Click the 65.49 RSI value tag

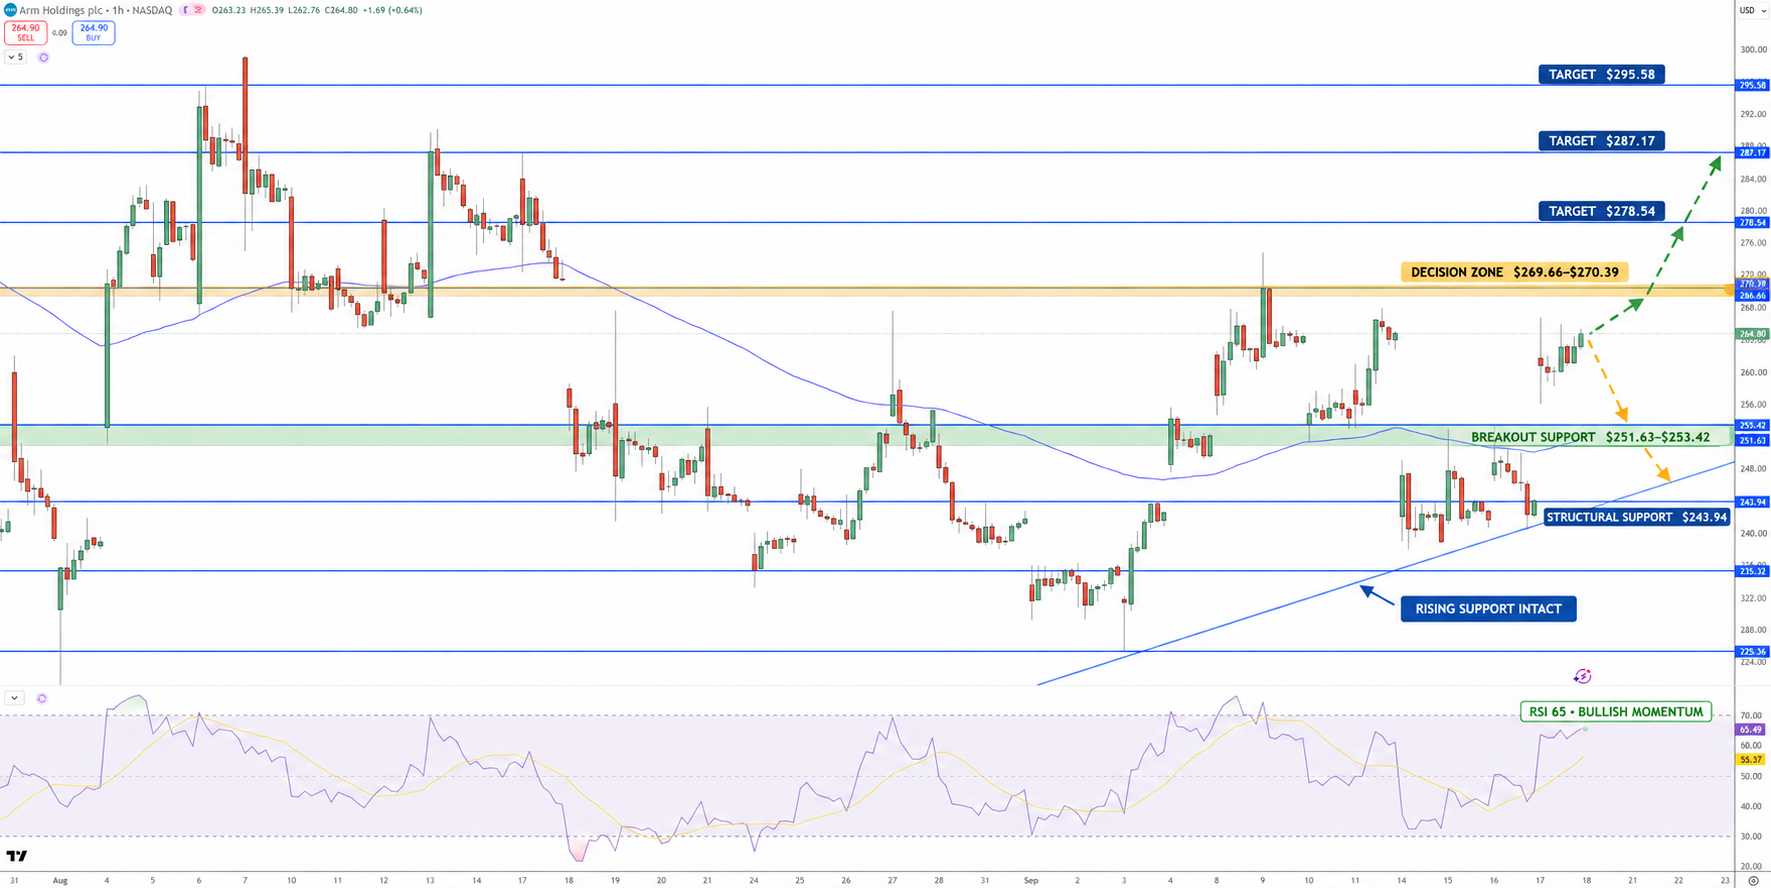(x=1750, y=730)
